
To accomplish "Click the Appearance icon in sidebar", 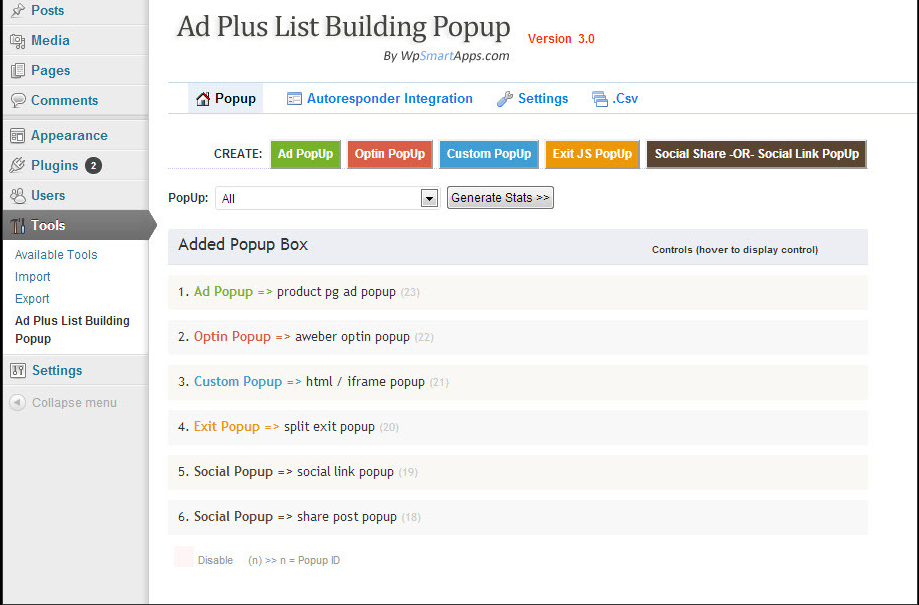I will coord(18,136).
